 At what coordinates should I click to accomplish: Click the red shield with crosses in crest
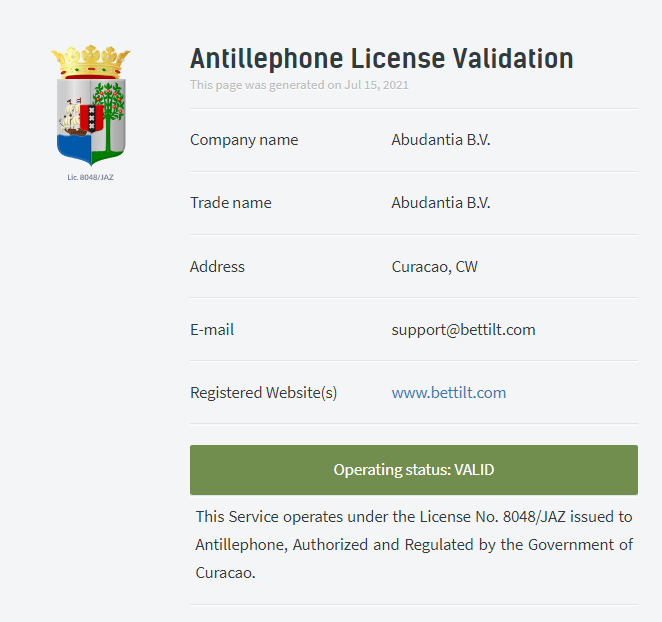click(x=92, y=118)
